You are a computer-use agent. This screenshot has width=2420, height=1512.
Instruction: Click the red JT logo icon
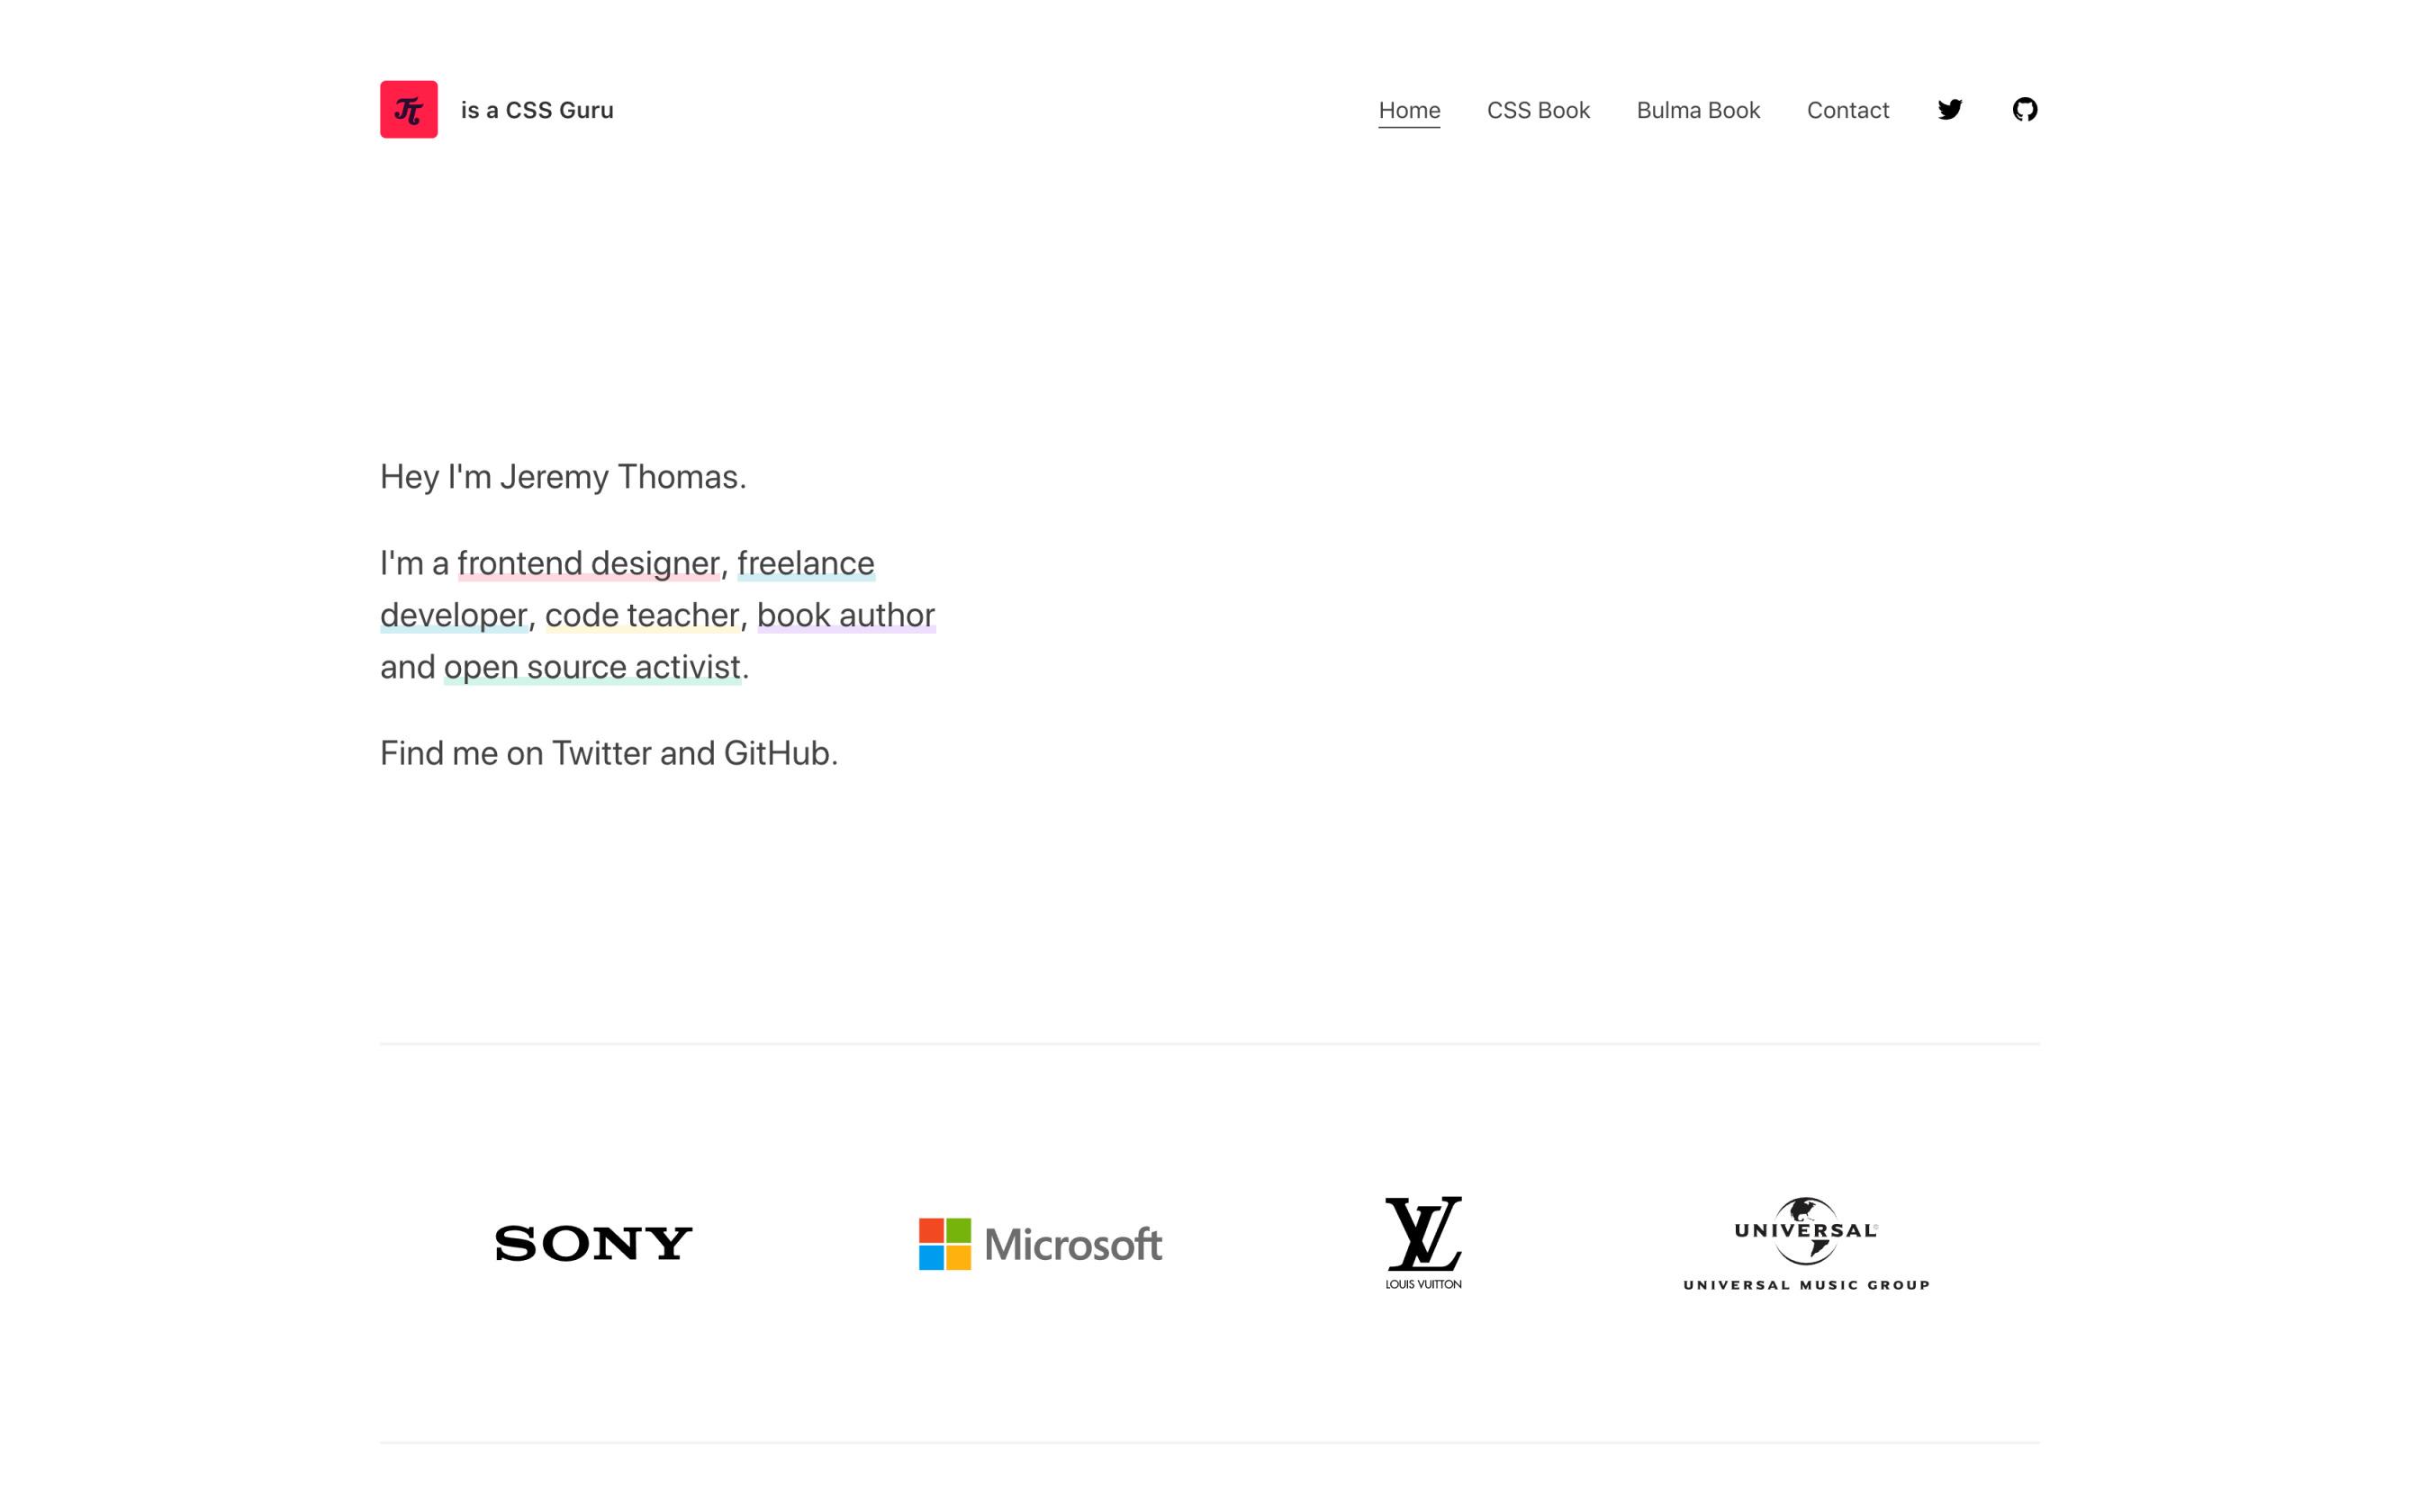click(x=408, y=109)
